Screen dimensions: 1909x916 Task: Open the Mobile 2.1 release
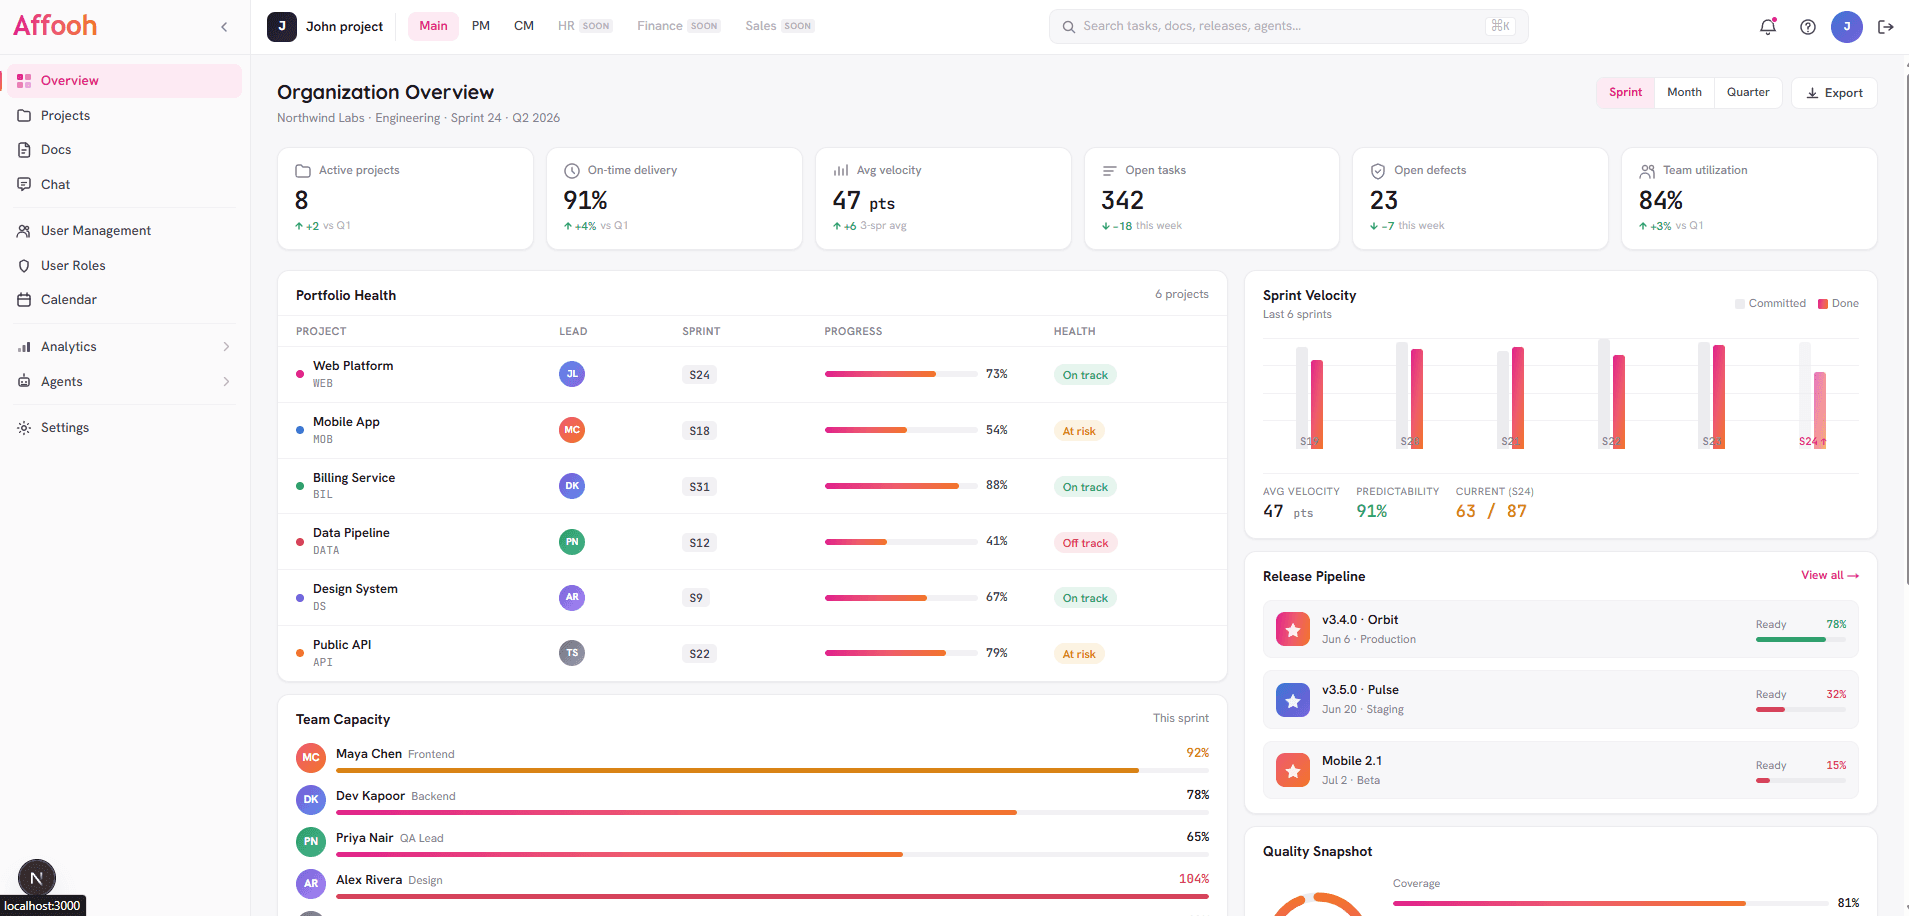click(x=1560, y=770)
